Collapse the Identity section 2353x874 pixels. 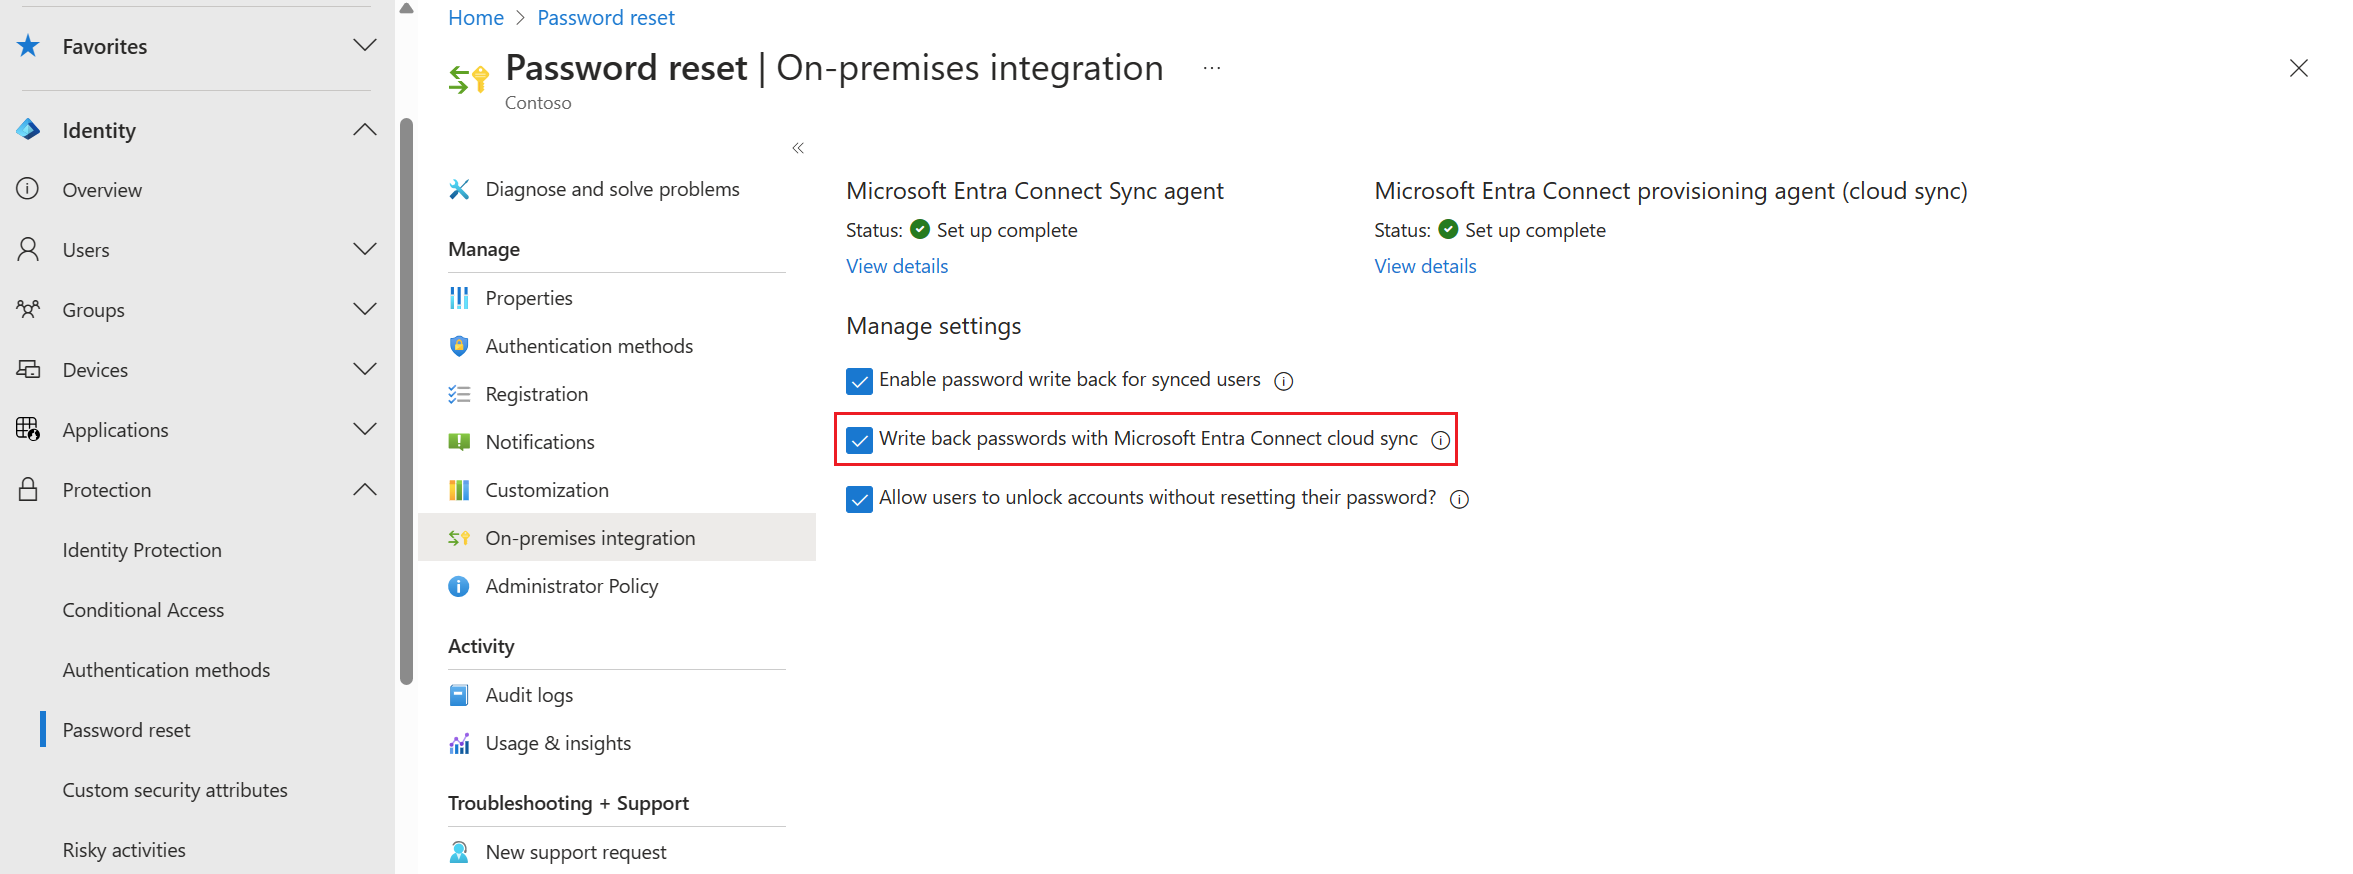pyautogui.click(x=365, y=129)
